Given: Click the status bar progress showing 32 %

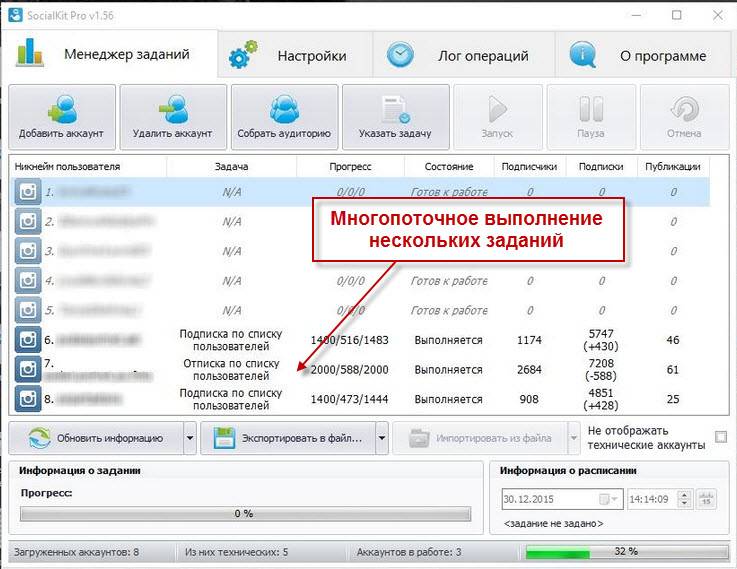Looking at the screenshot, I should tap(627, 552).
